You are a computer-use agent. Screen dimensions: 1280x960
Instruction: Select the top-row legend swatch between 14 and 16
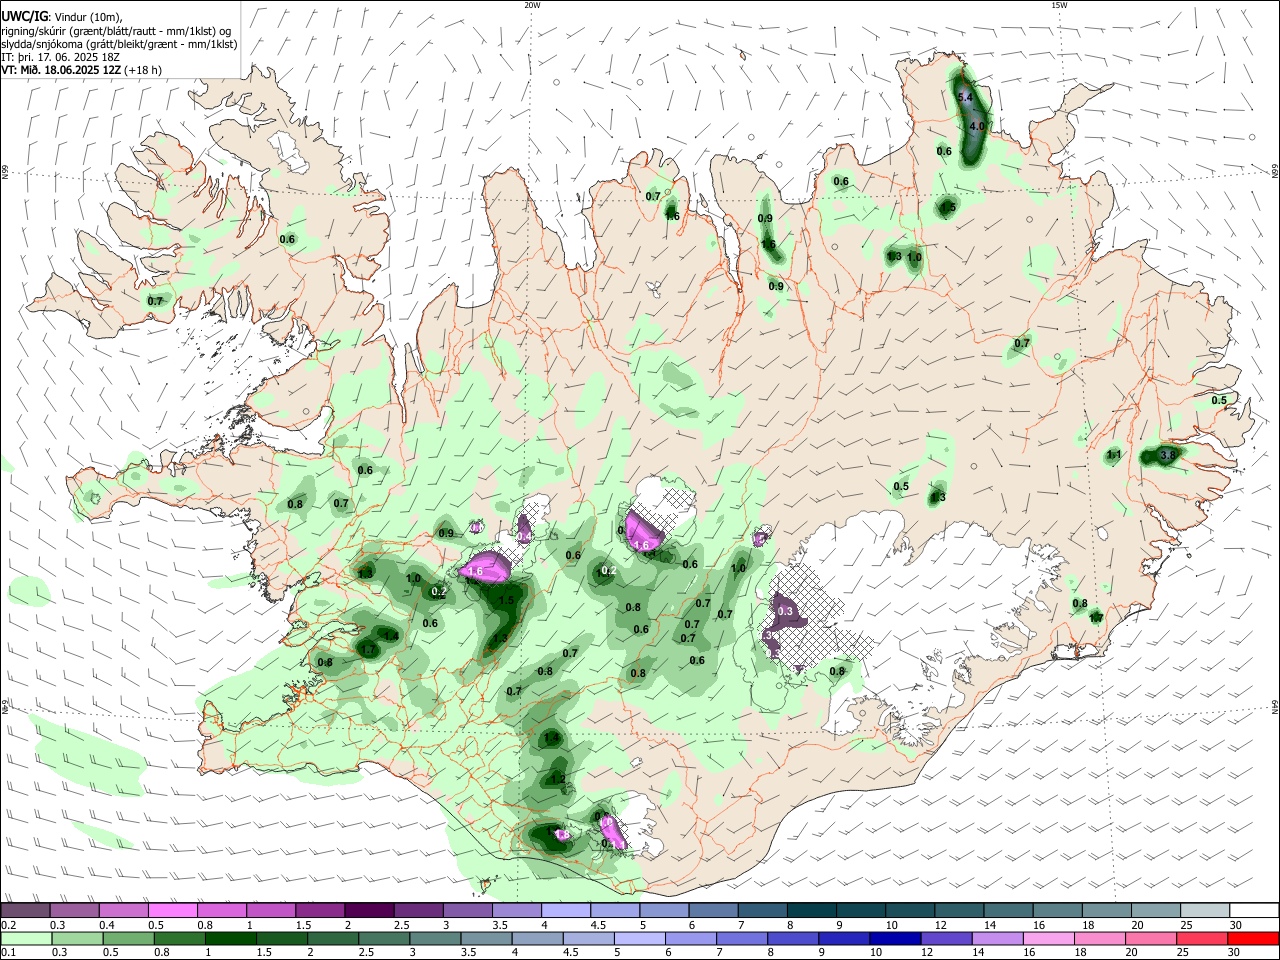(1007, 910)
